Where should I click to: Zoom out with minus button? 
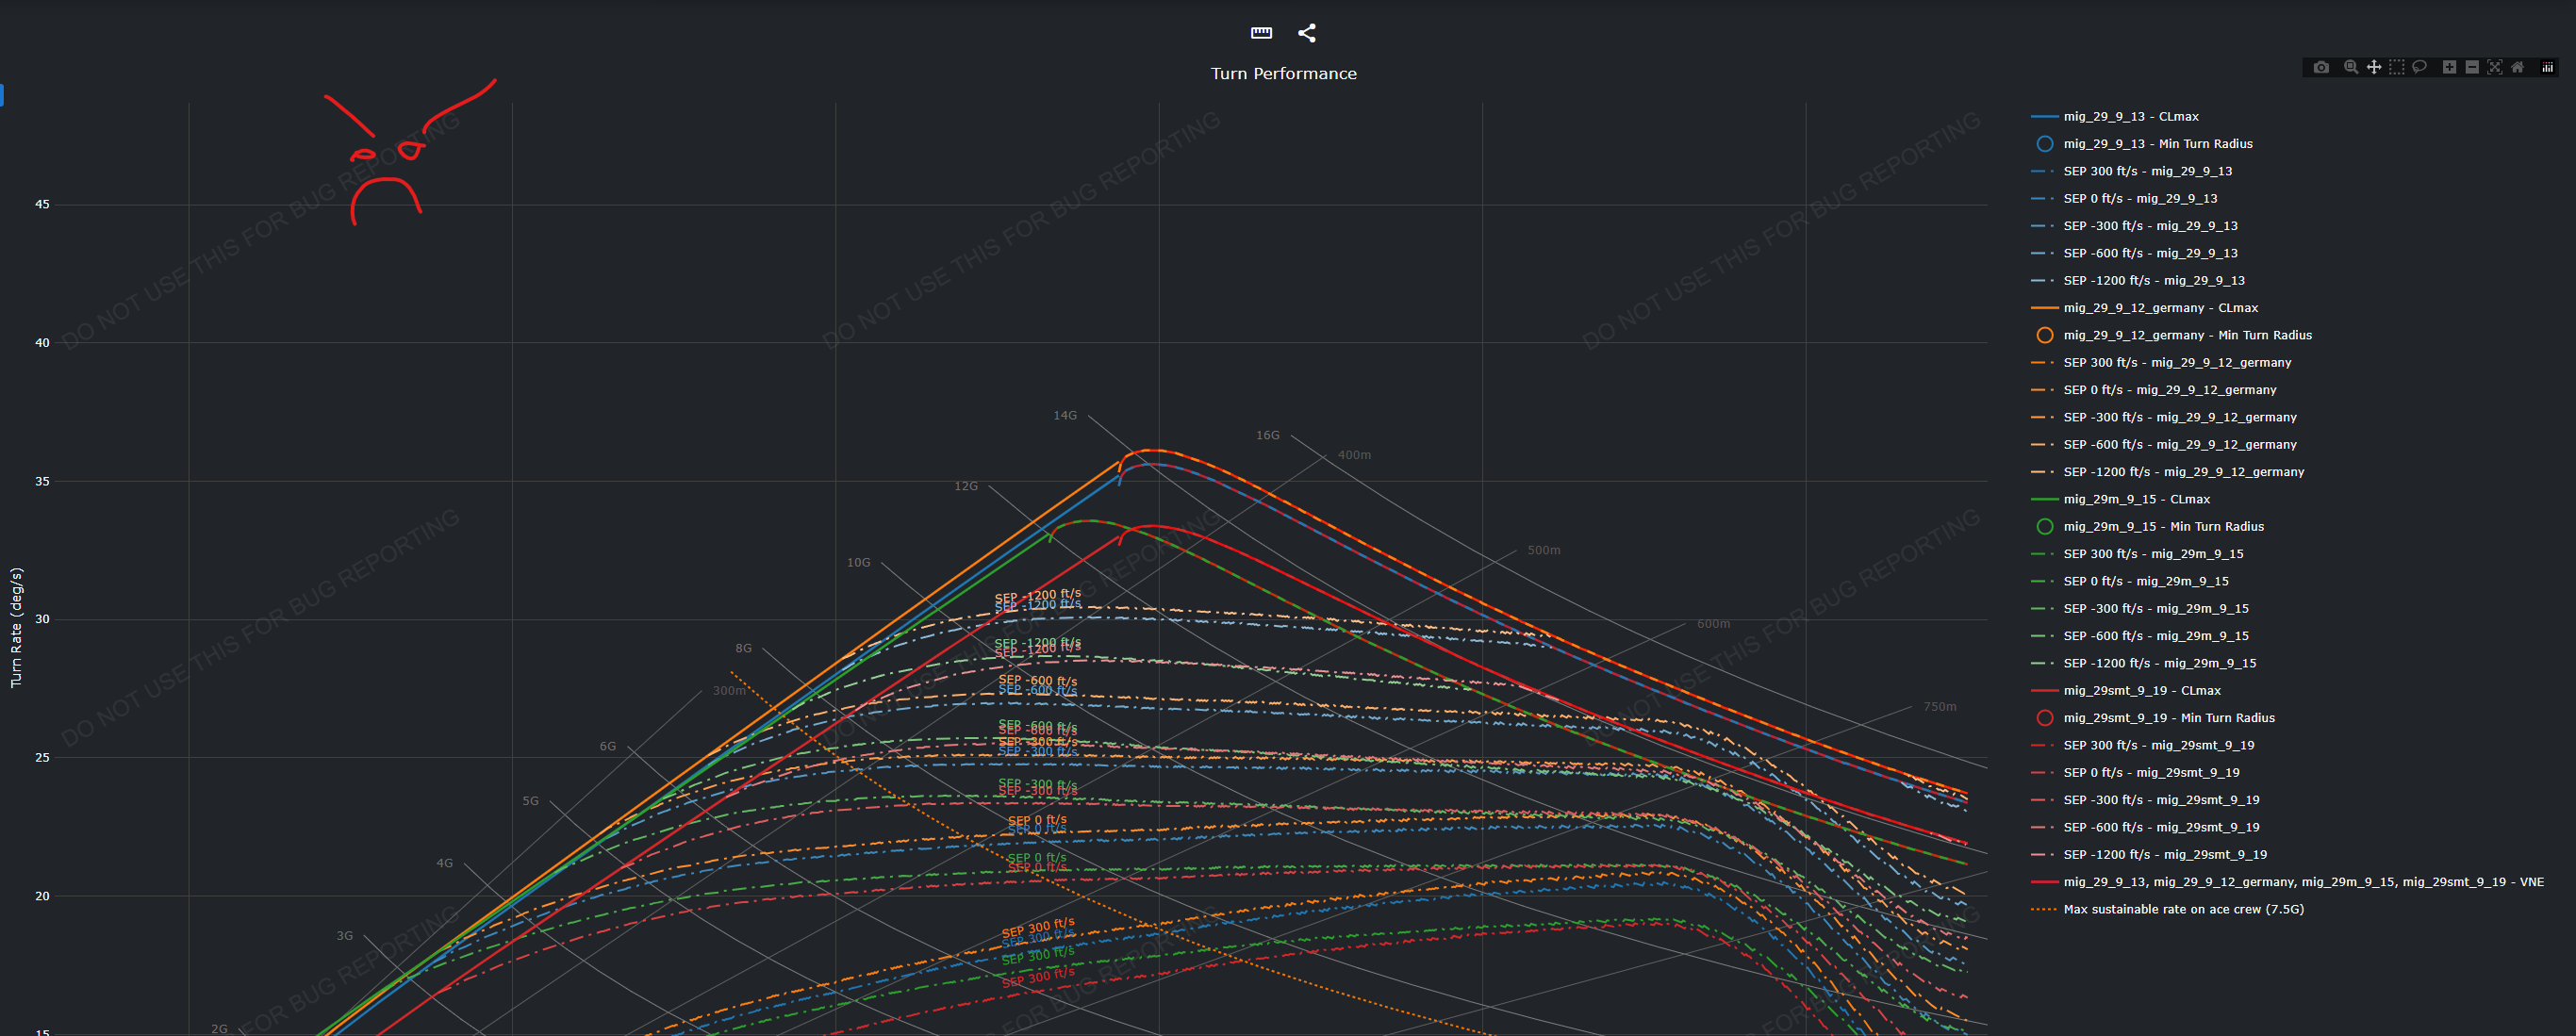[2472, 67]
